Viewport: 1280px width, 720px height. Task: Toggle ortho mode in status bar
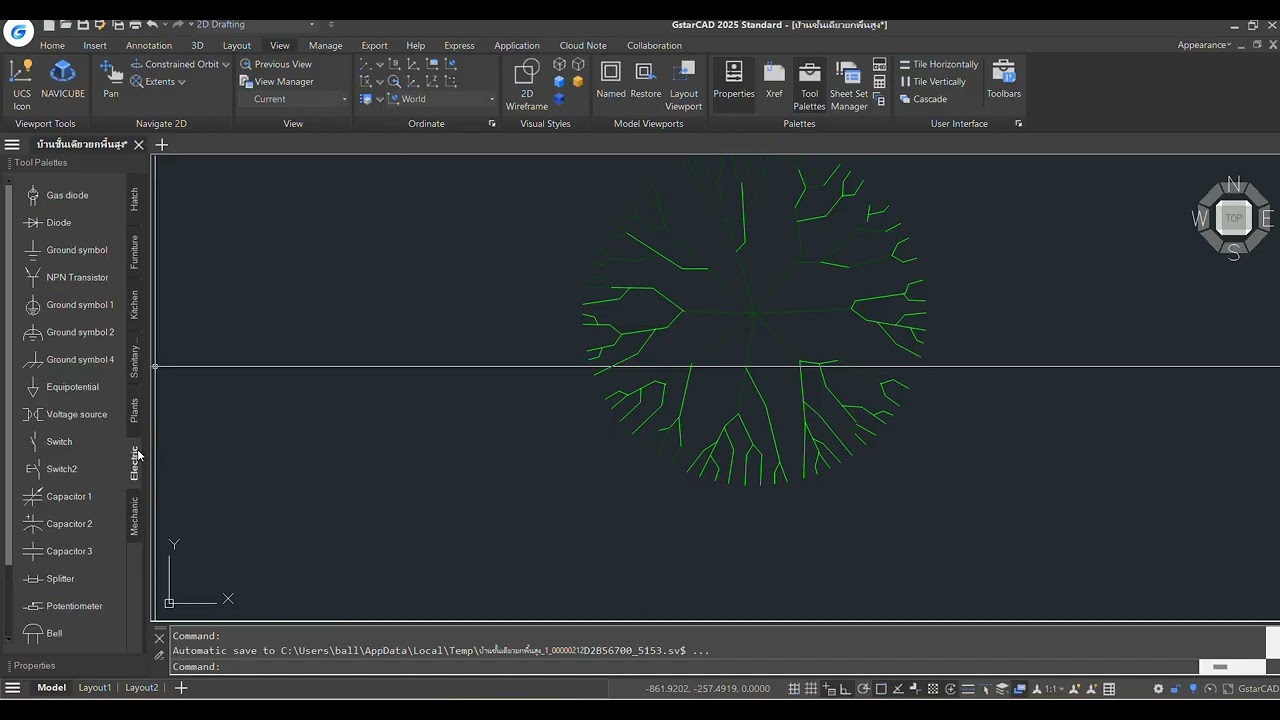point(846,689)
